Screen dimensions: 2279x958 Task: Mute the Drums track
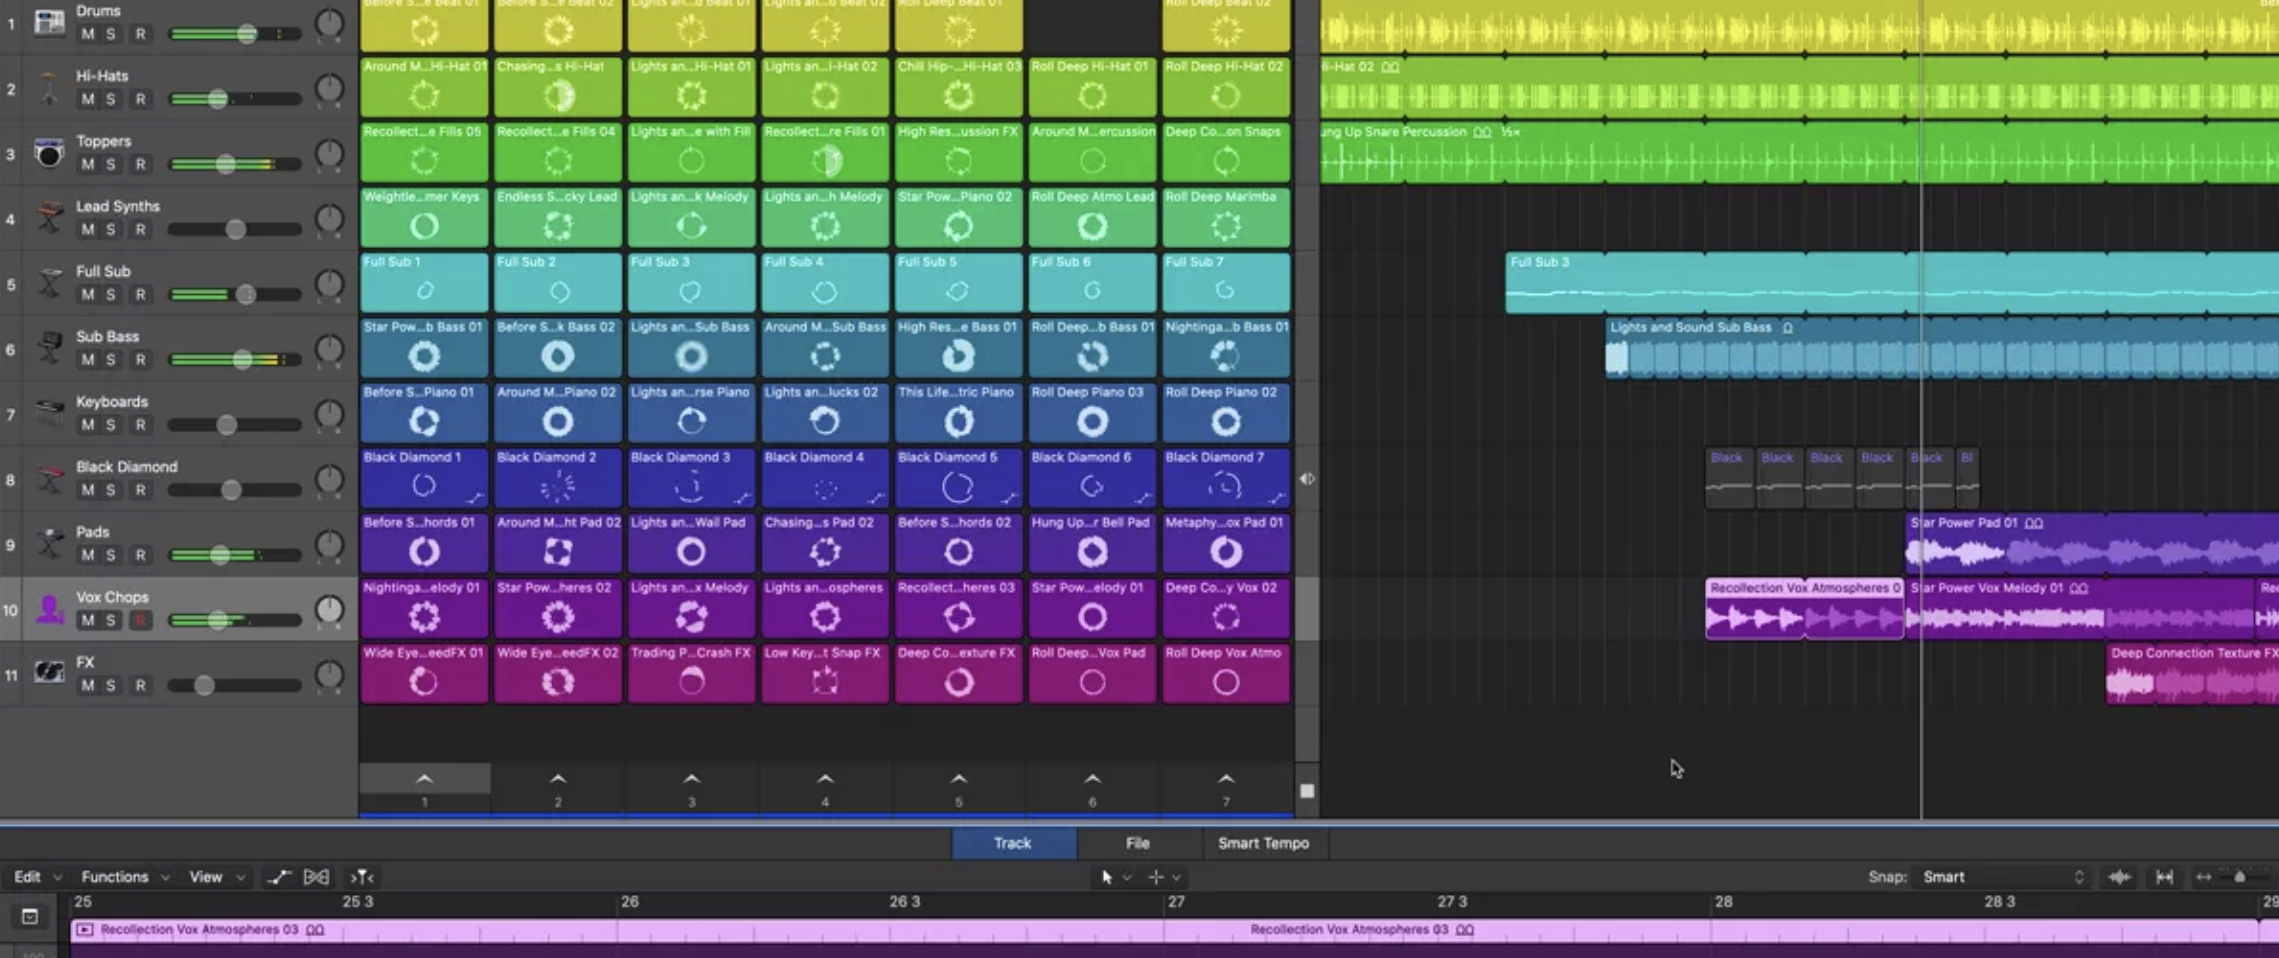pyautogui.click(x=87, y=34)
